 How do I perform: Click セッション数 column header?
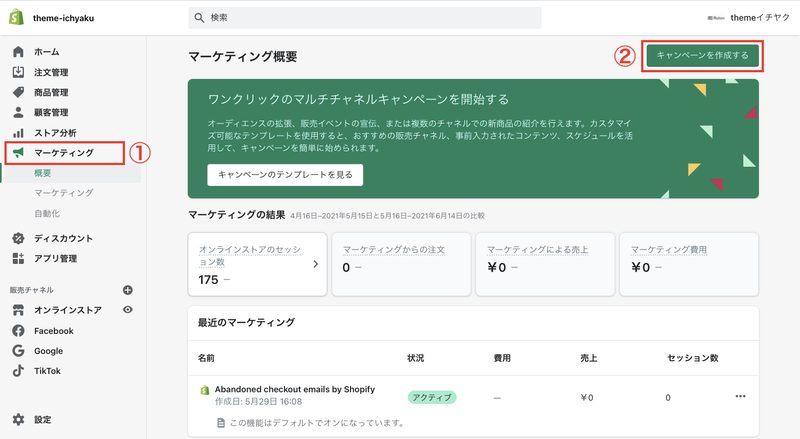click(692, 358)
